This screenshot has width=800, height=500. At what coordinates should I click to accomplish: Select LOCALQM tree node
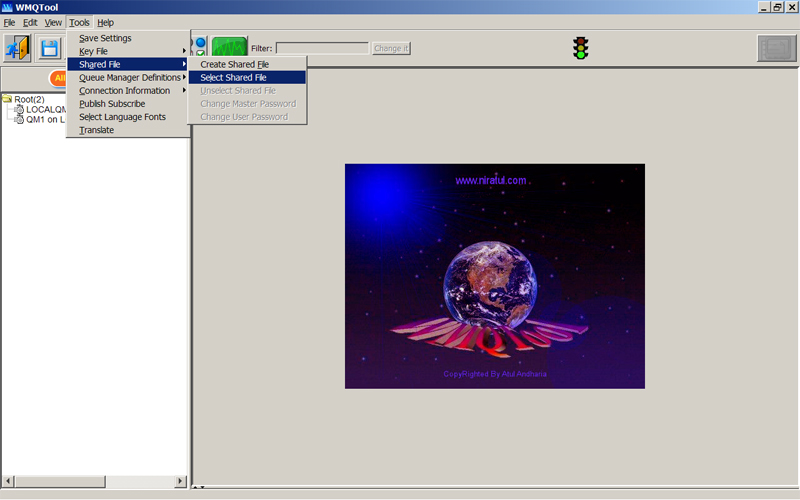pos(46,109)
